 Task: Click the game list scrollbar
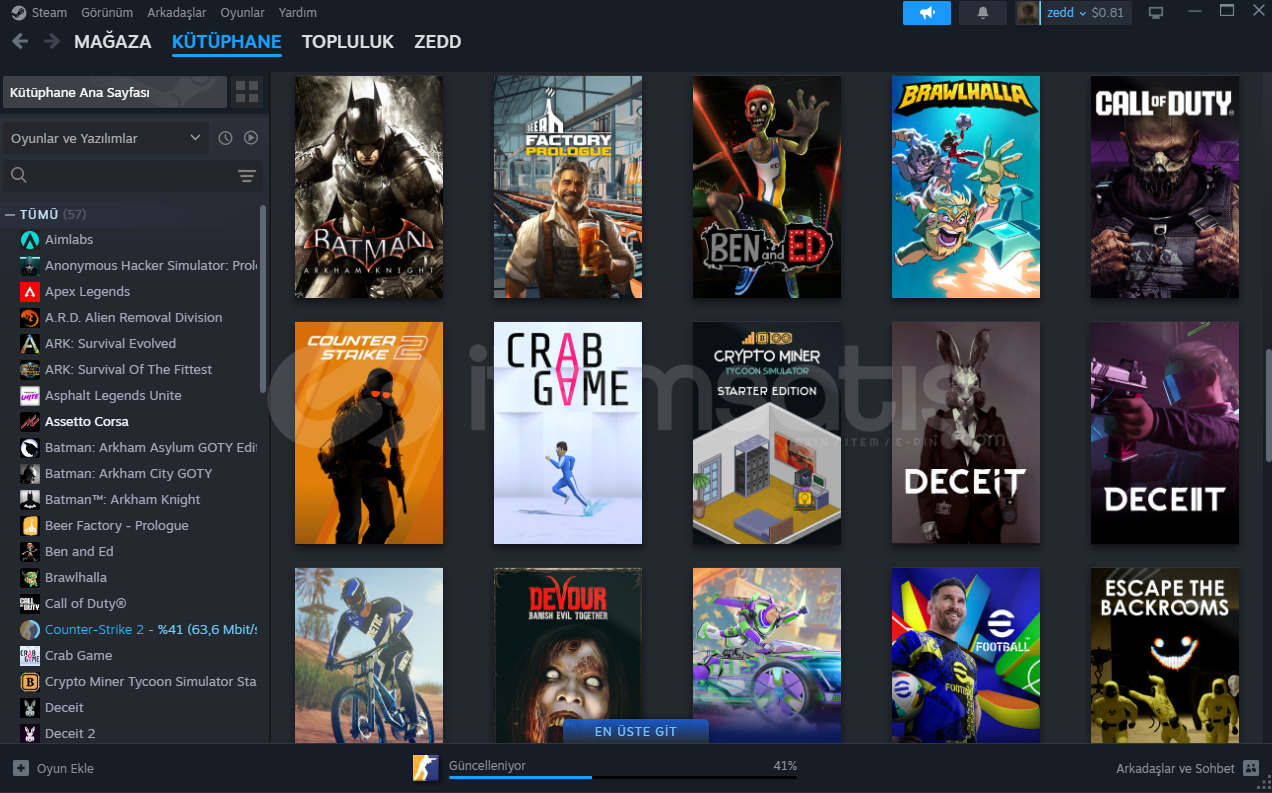[263, 298]
